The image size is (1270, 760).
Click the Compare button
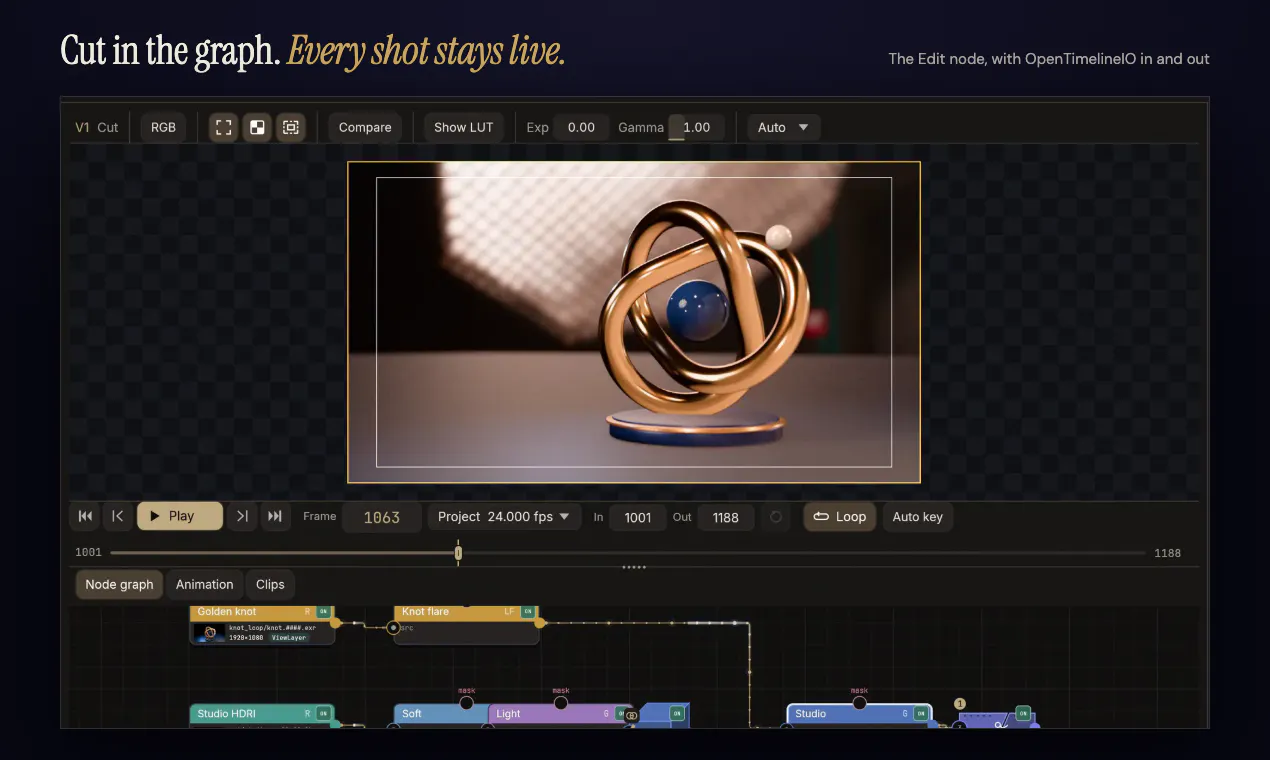click(365, 127)
